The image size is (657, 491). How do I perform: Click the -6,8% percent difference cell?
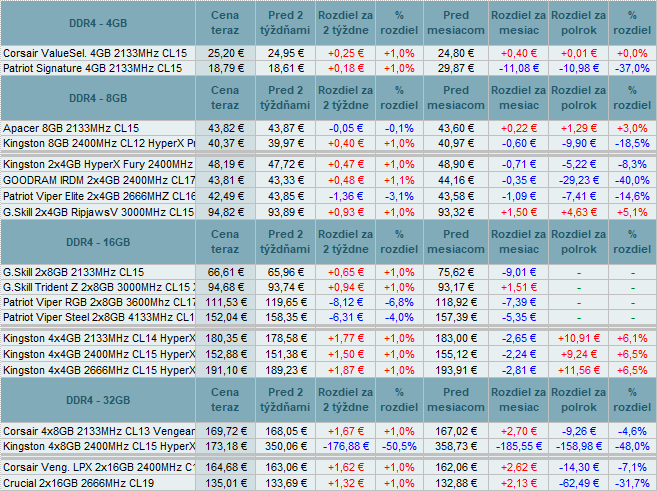(399, 302)
